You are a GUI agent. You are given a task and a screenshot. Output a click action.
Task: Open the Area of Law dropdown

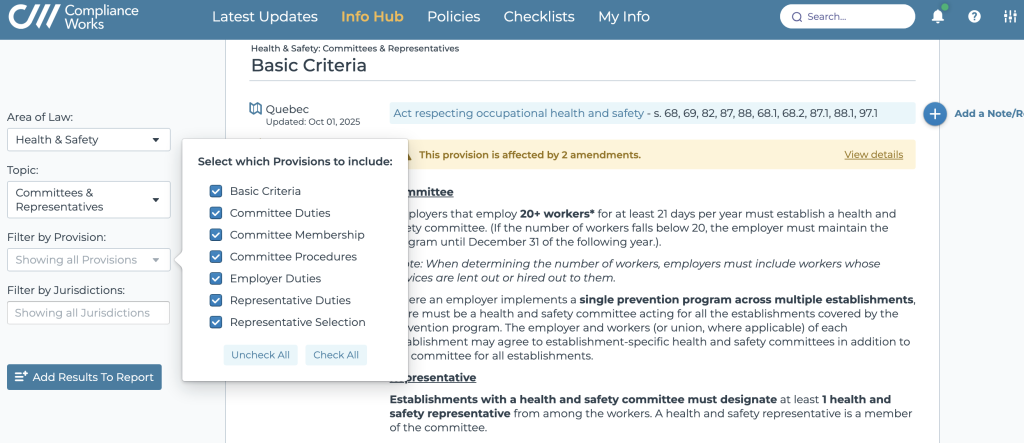[88, 140]
